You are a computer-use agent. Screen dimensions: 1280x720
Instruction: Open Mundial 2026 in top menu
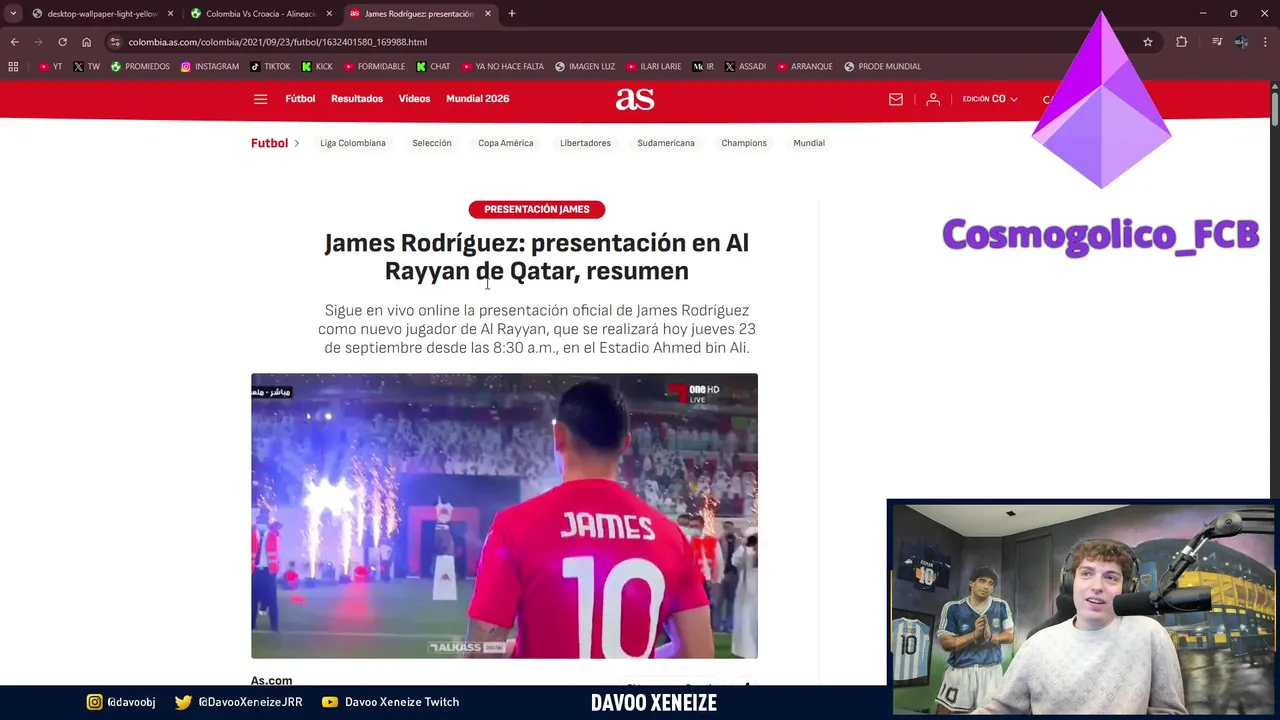477,99
